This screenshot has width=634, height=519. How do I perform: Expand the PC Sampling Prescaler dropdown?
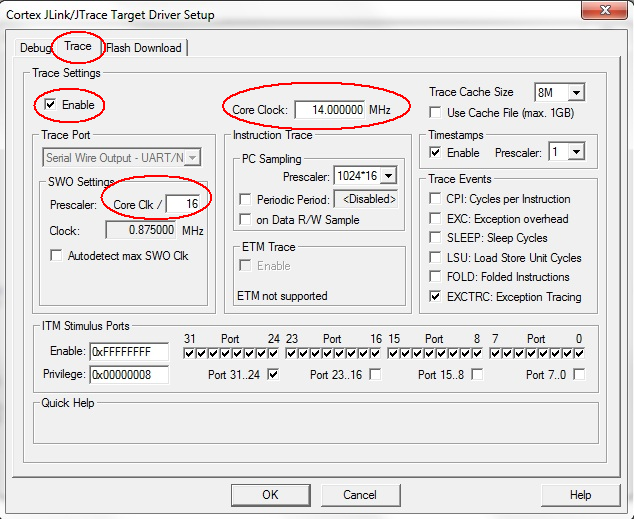pos(388,176)
